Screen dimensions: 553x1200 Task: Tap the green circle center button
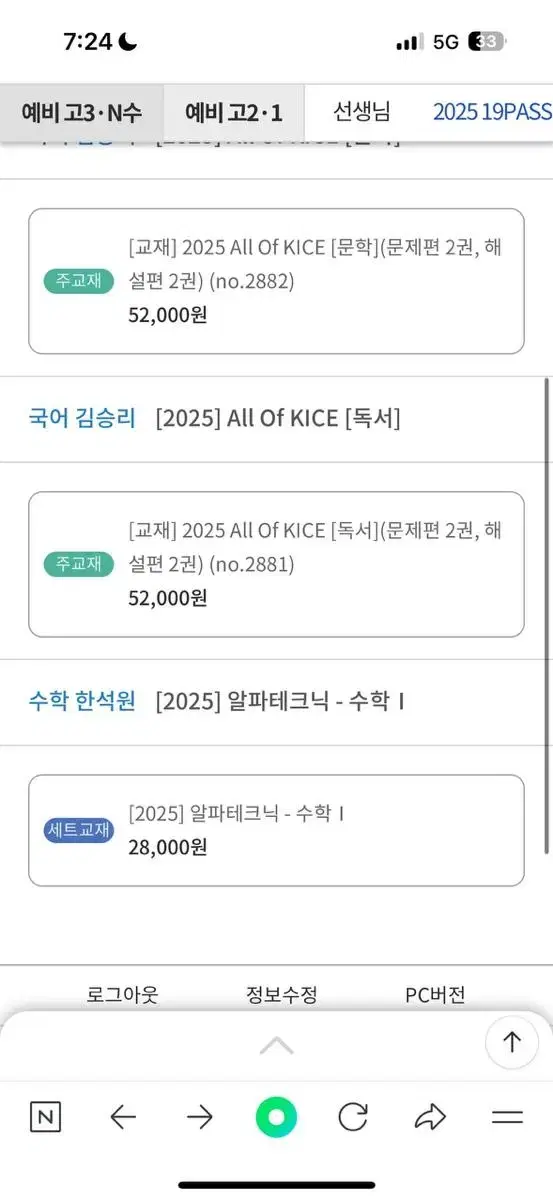click(x=277, y=1117)
